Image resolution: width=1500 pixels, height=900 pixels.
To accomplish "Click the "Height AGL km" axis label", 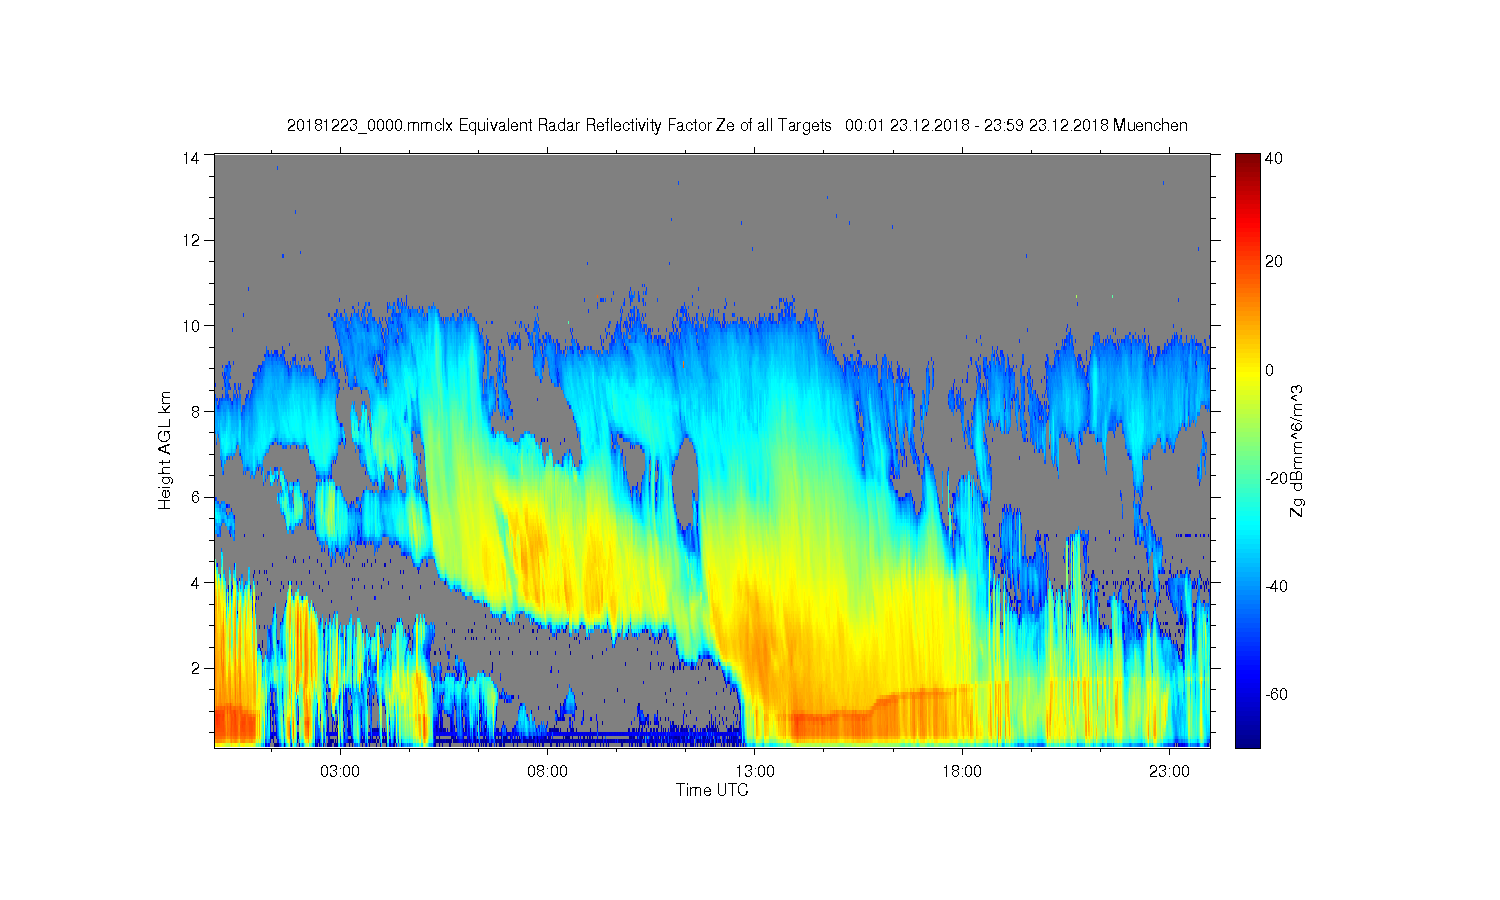I will pyautogui.click(x=164, y=450).
